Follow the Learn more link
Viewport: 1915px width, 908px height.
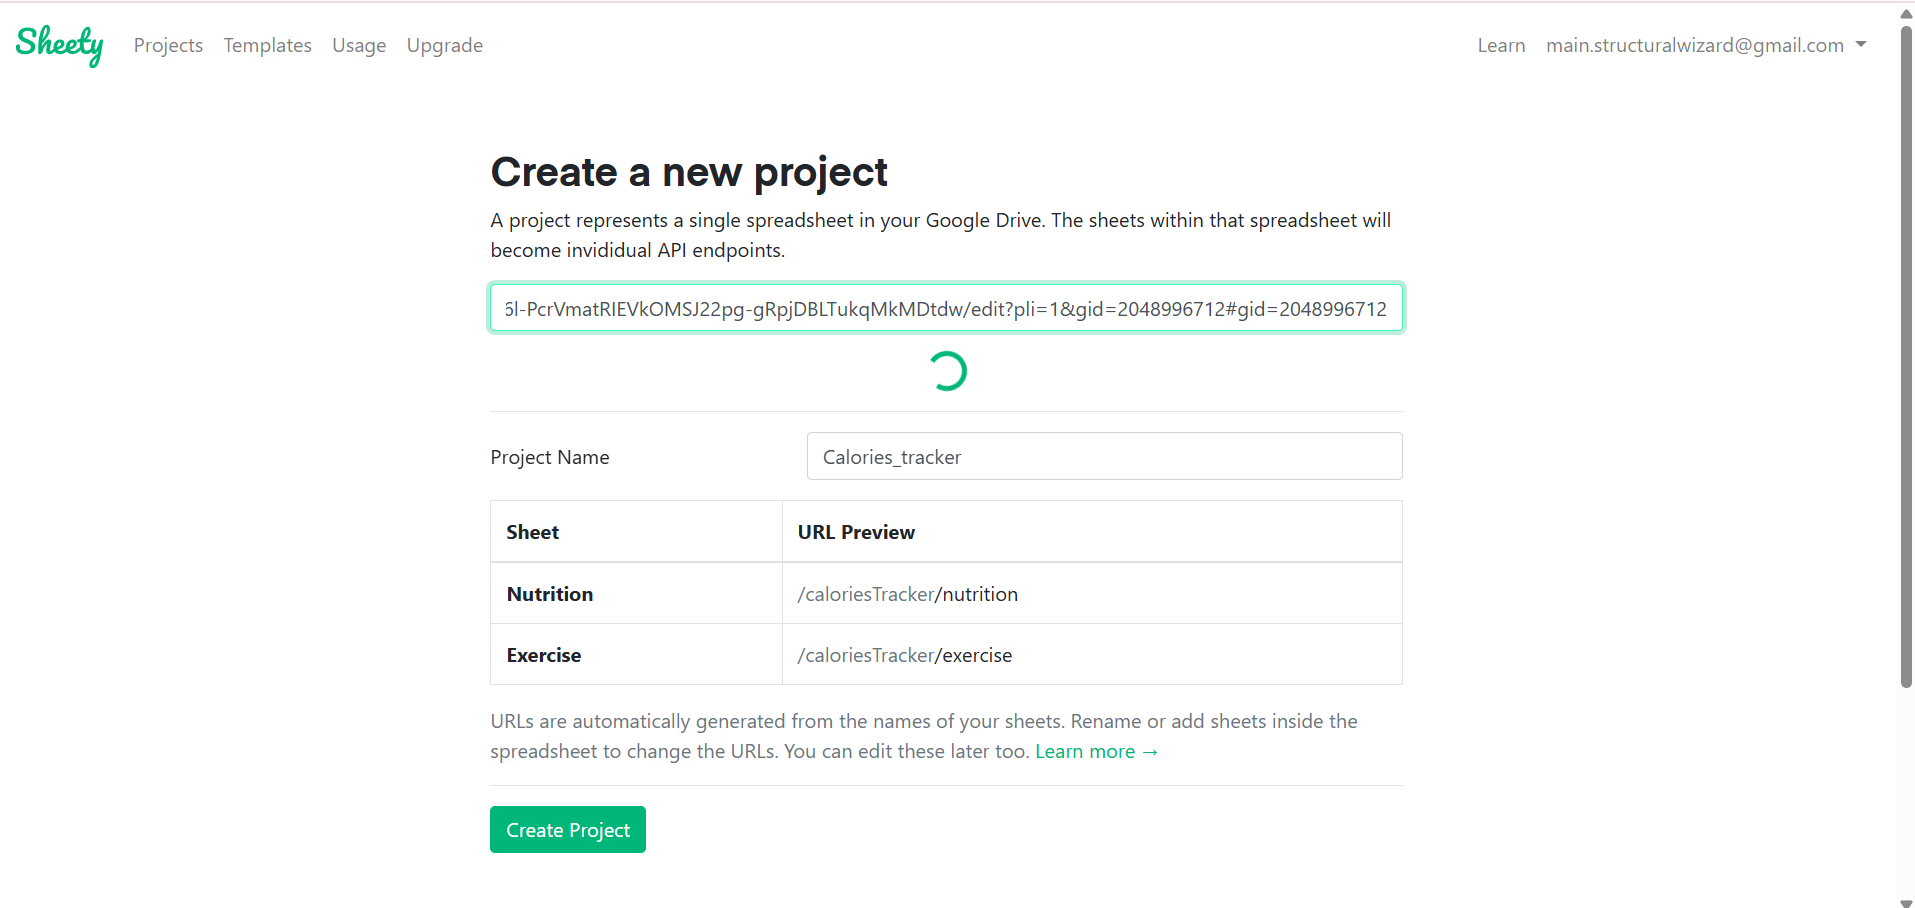(x=1096, y=751)
